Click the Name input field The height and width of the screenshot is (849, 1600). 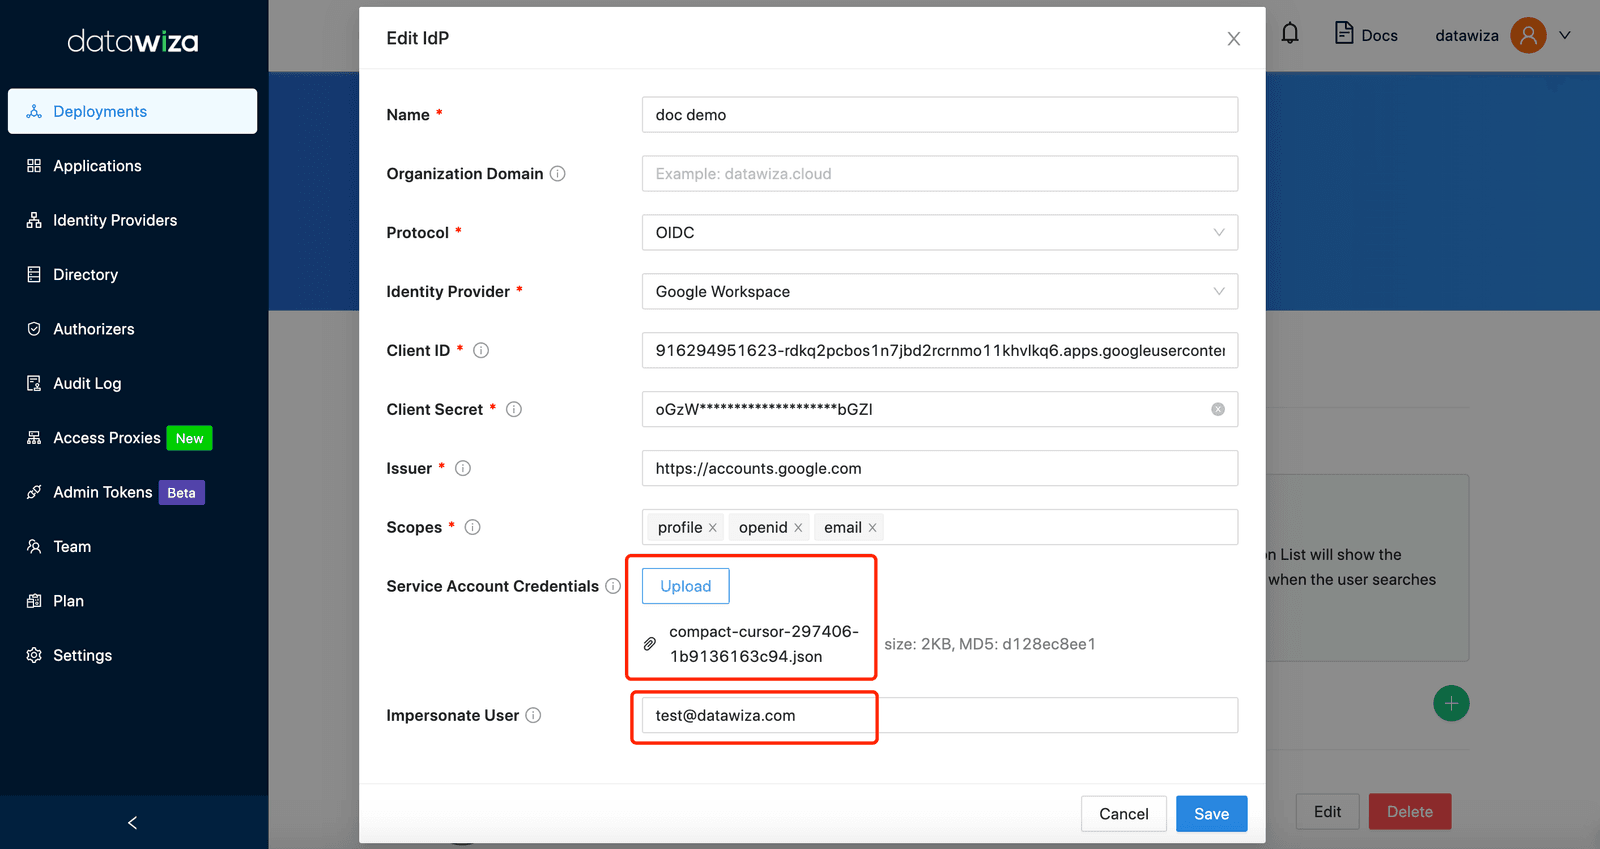click(940, 115)
